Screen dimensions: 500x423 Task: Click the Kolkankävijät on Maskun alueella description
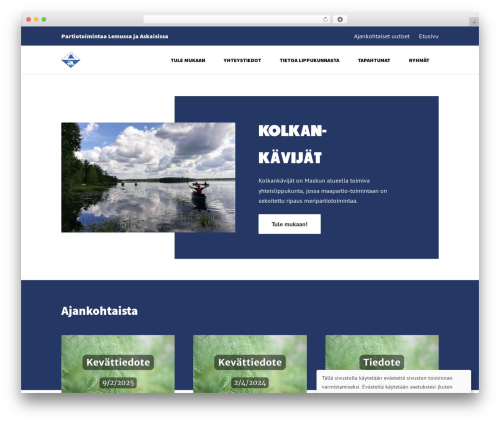point(323,191)
